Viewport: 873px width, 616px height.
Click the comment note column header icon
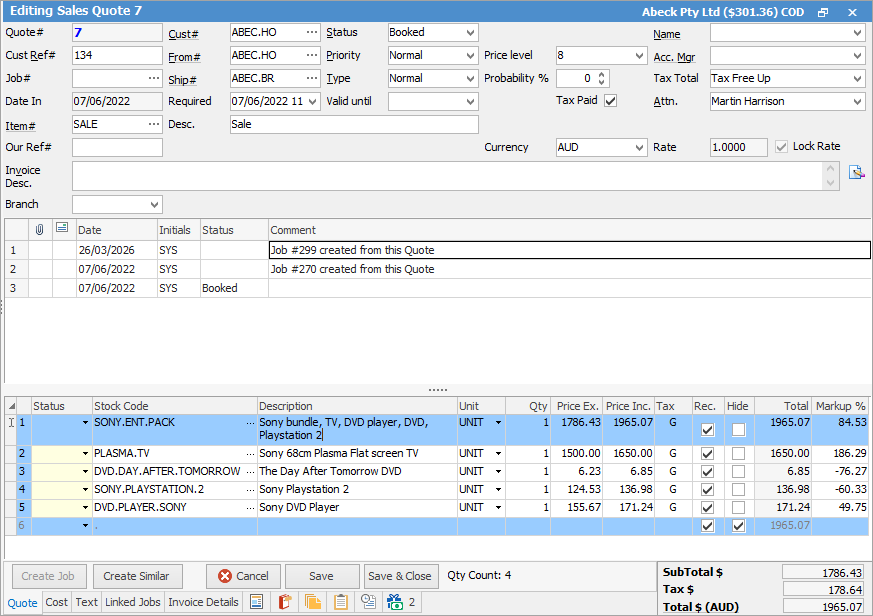pos(62,229)
